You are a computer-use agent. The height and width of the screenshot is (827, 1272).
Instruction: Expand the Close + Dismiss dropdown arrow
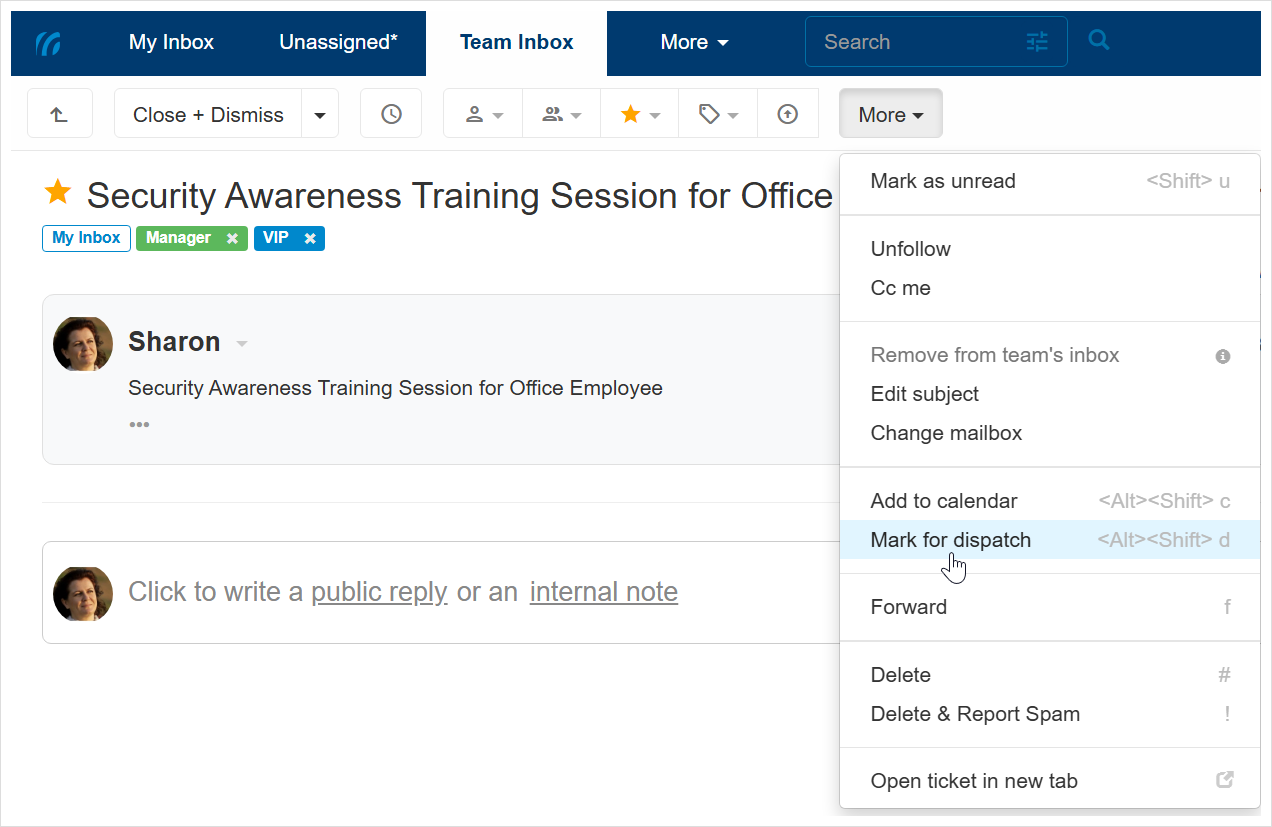tap(320, 115)
